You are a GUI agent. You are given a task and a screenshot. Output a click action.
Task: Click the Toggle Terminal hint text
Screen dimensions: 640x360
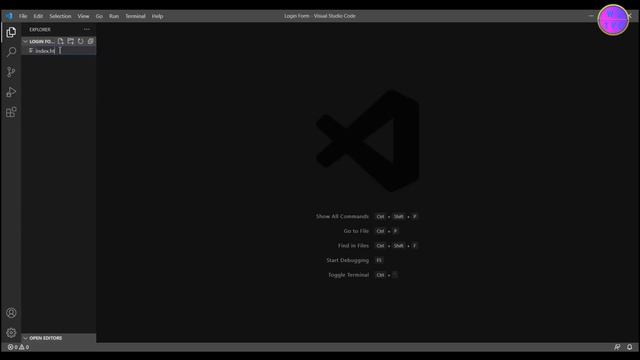348,275
